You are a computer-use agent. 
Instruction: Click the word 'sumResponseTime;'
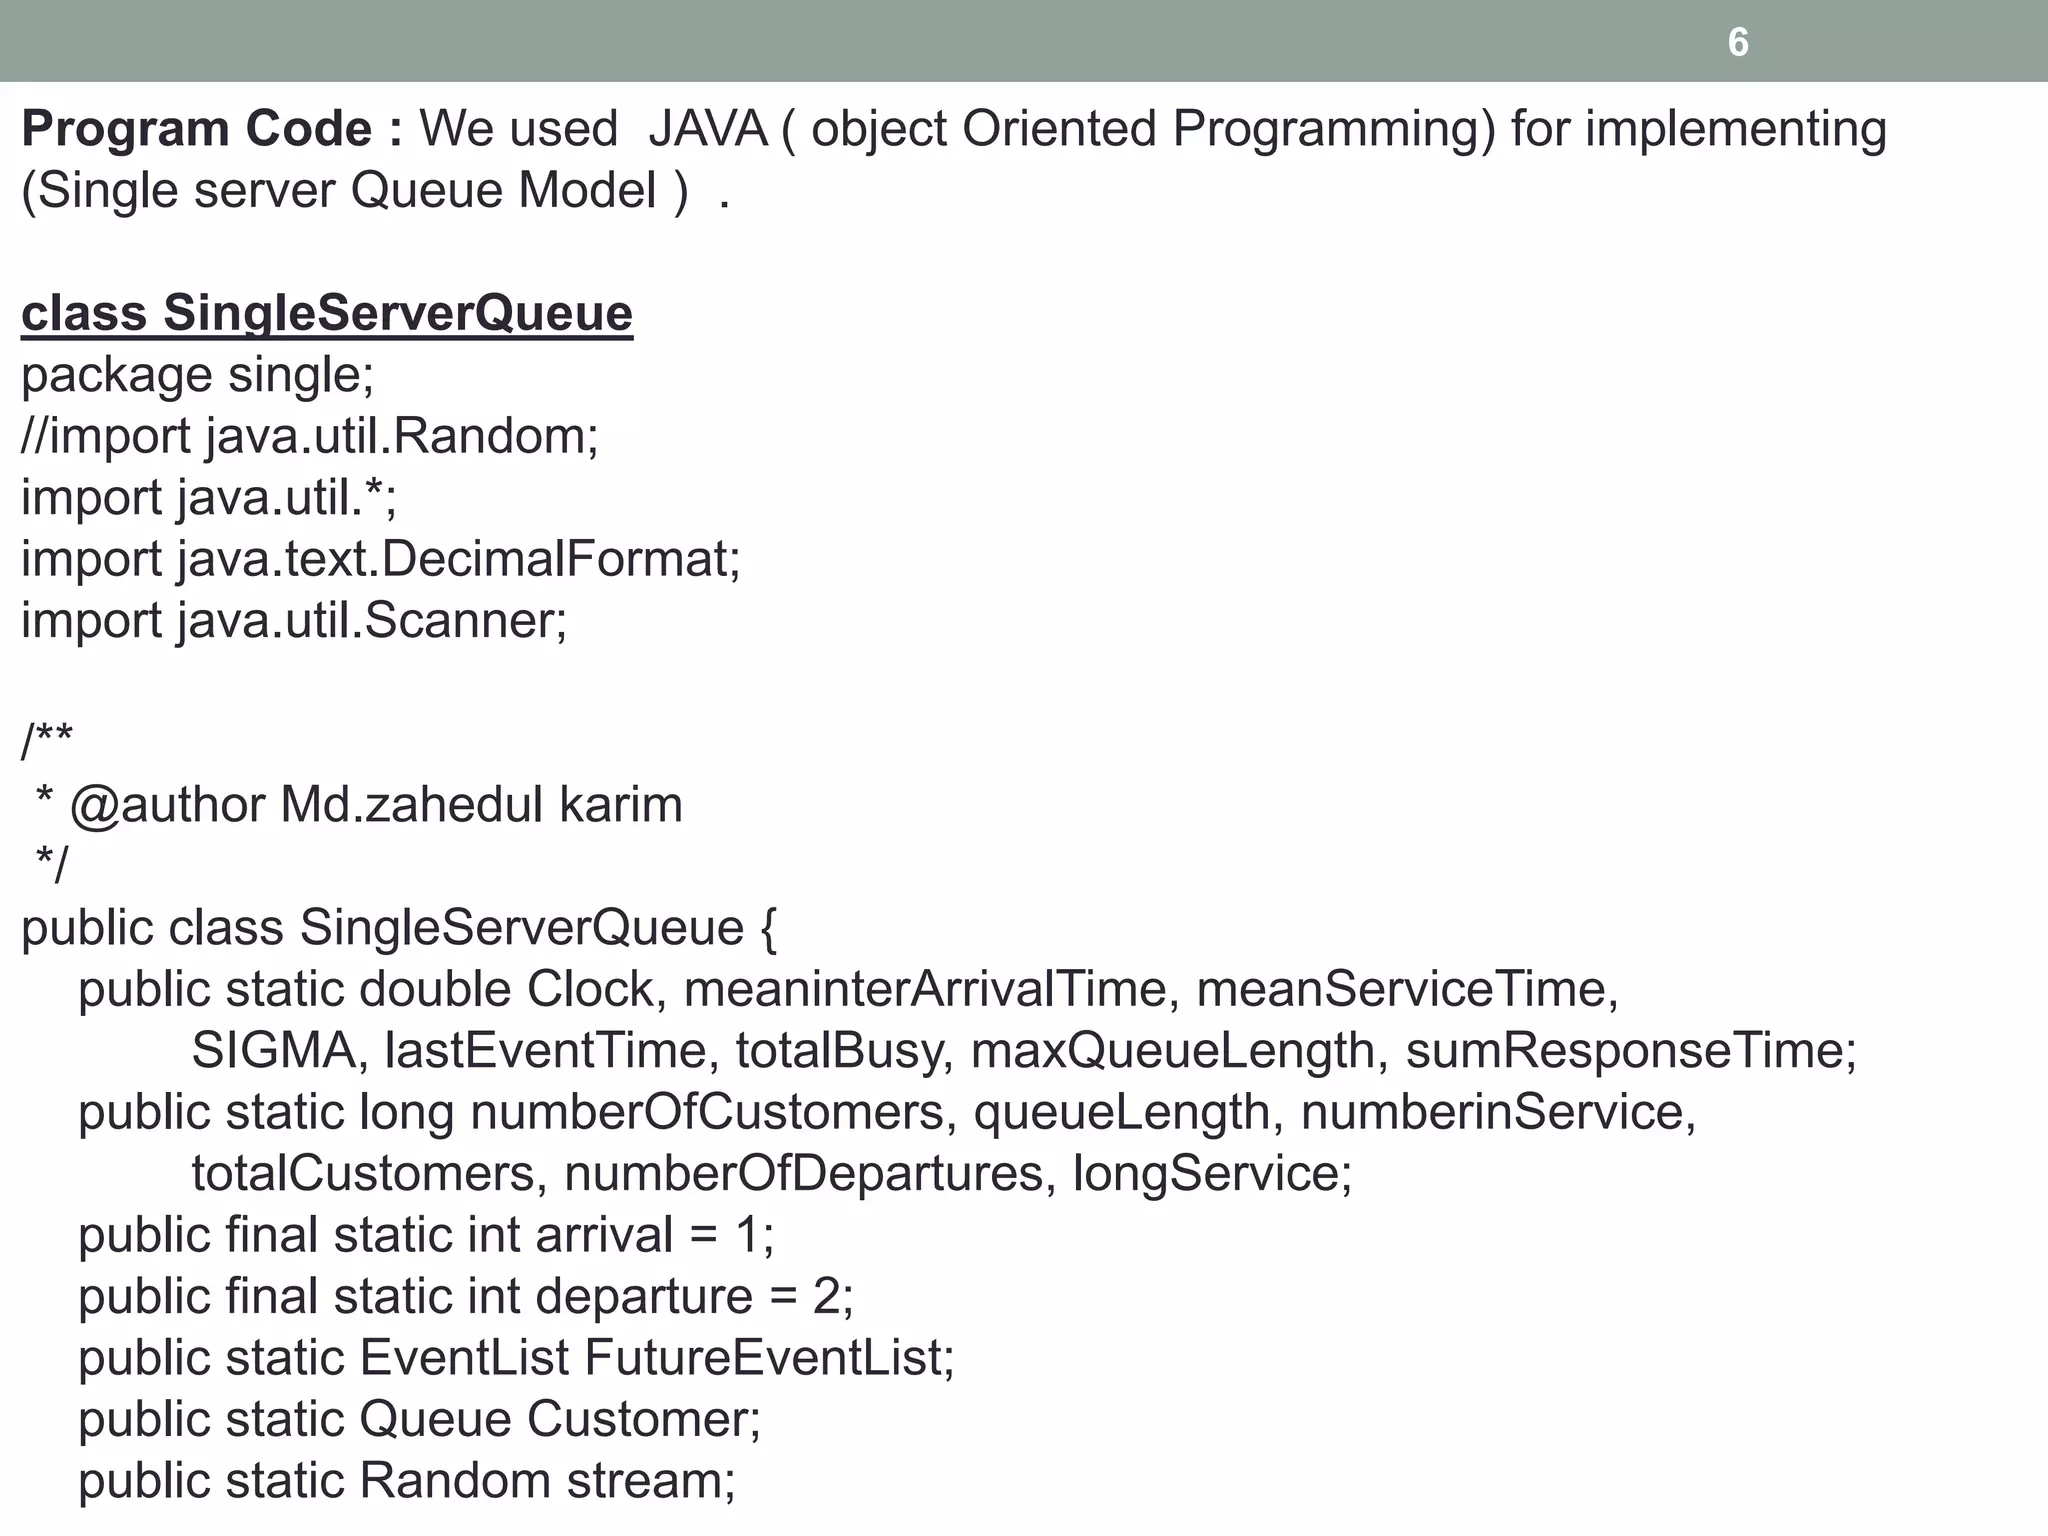coord(1631,1051)
